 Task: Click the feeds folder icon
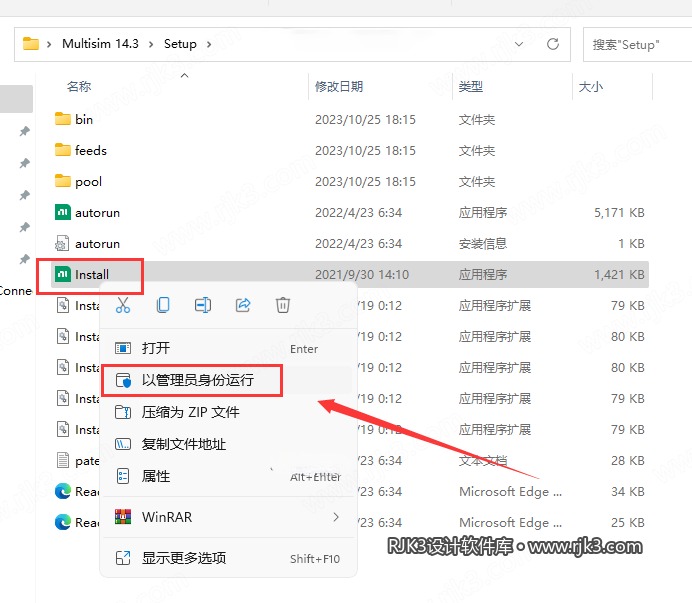coord(63,150)
